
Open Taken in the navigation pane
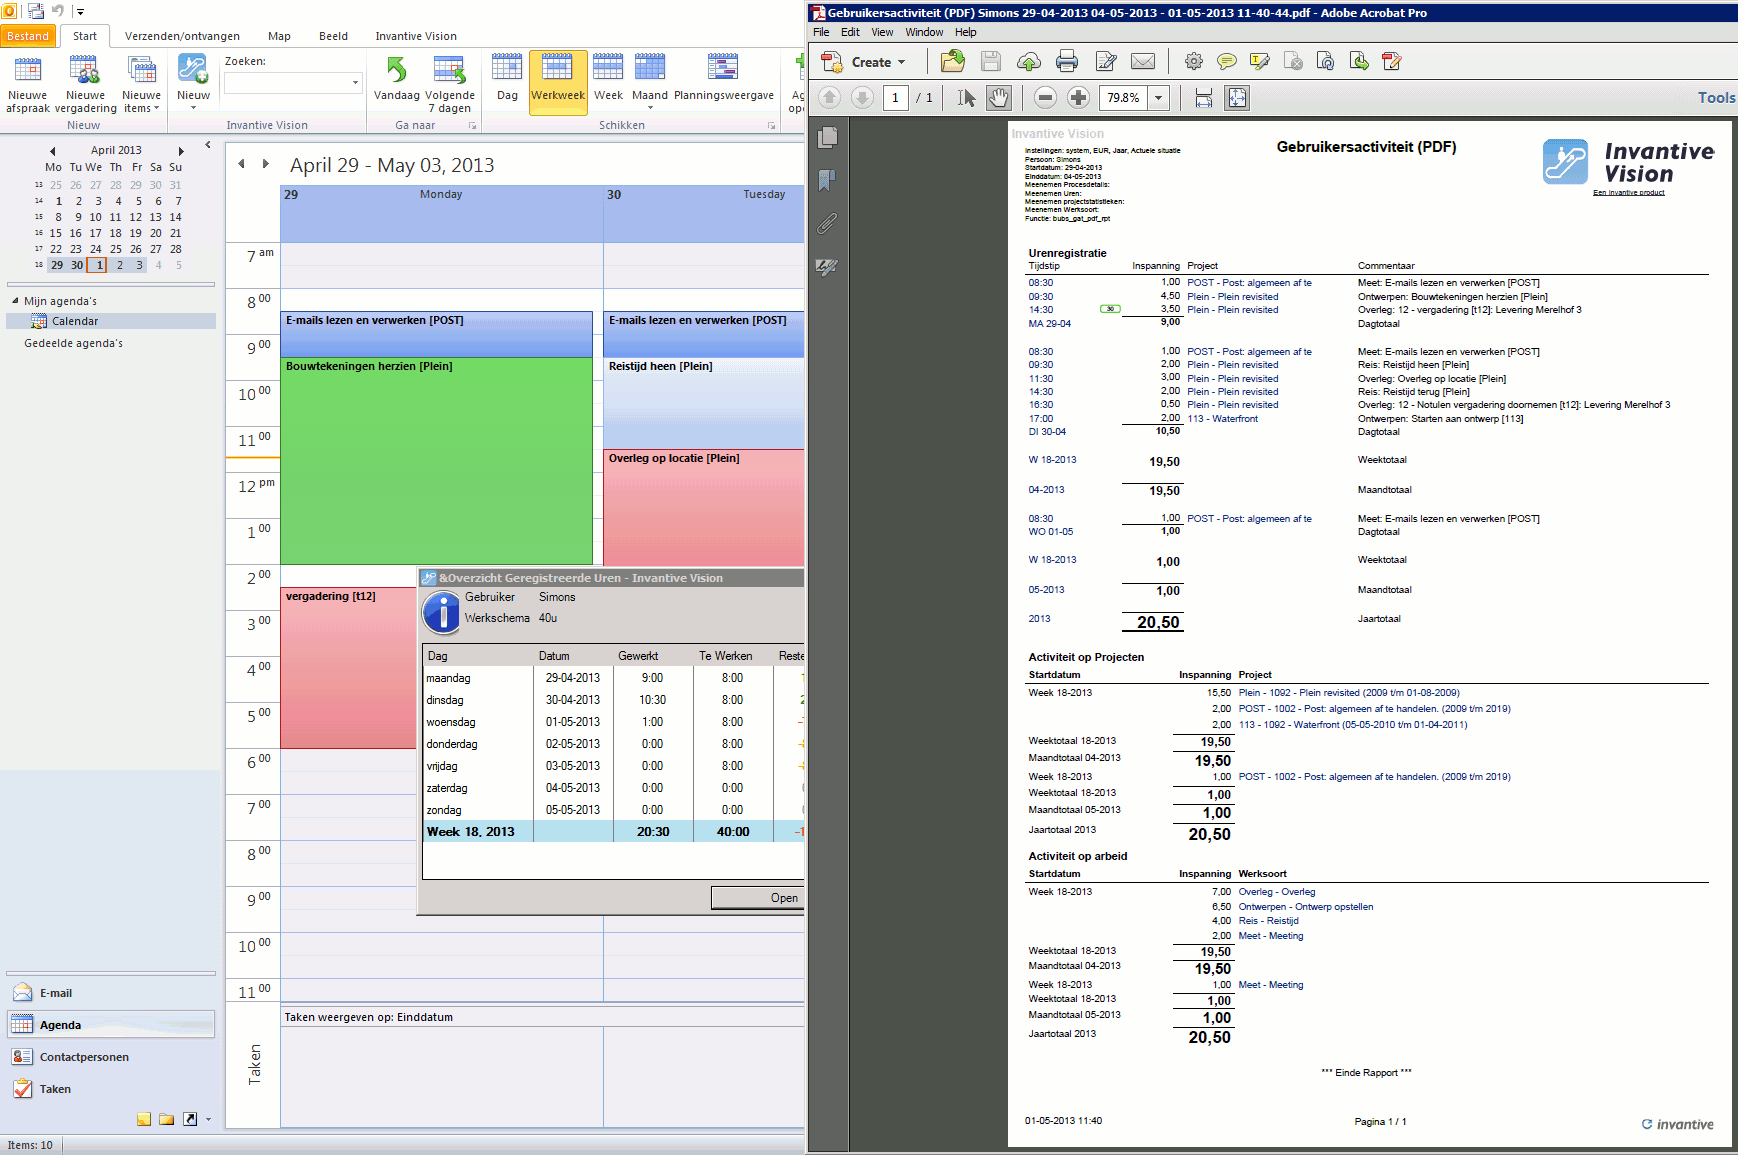[111, 1089]
